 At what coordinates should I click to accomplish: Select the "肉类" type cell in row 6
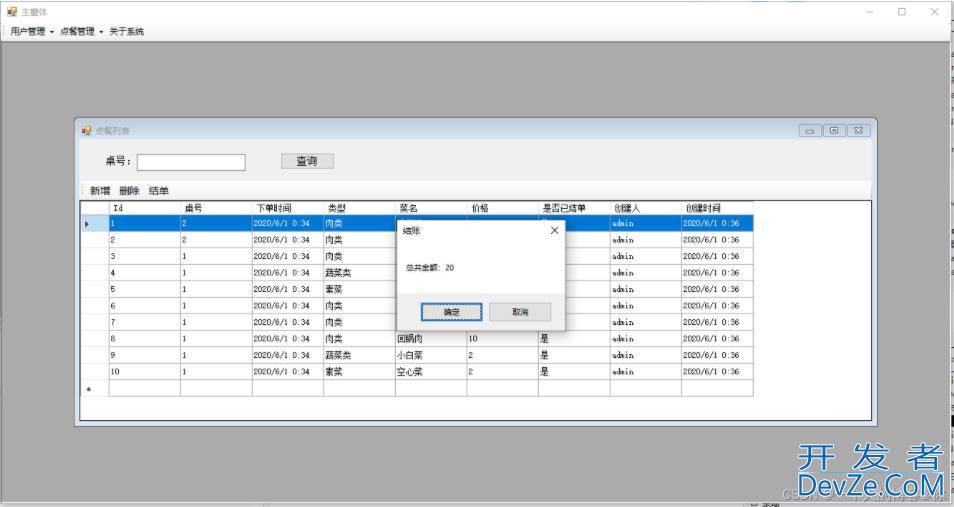click(x=360, y=306)
